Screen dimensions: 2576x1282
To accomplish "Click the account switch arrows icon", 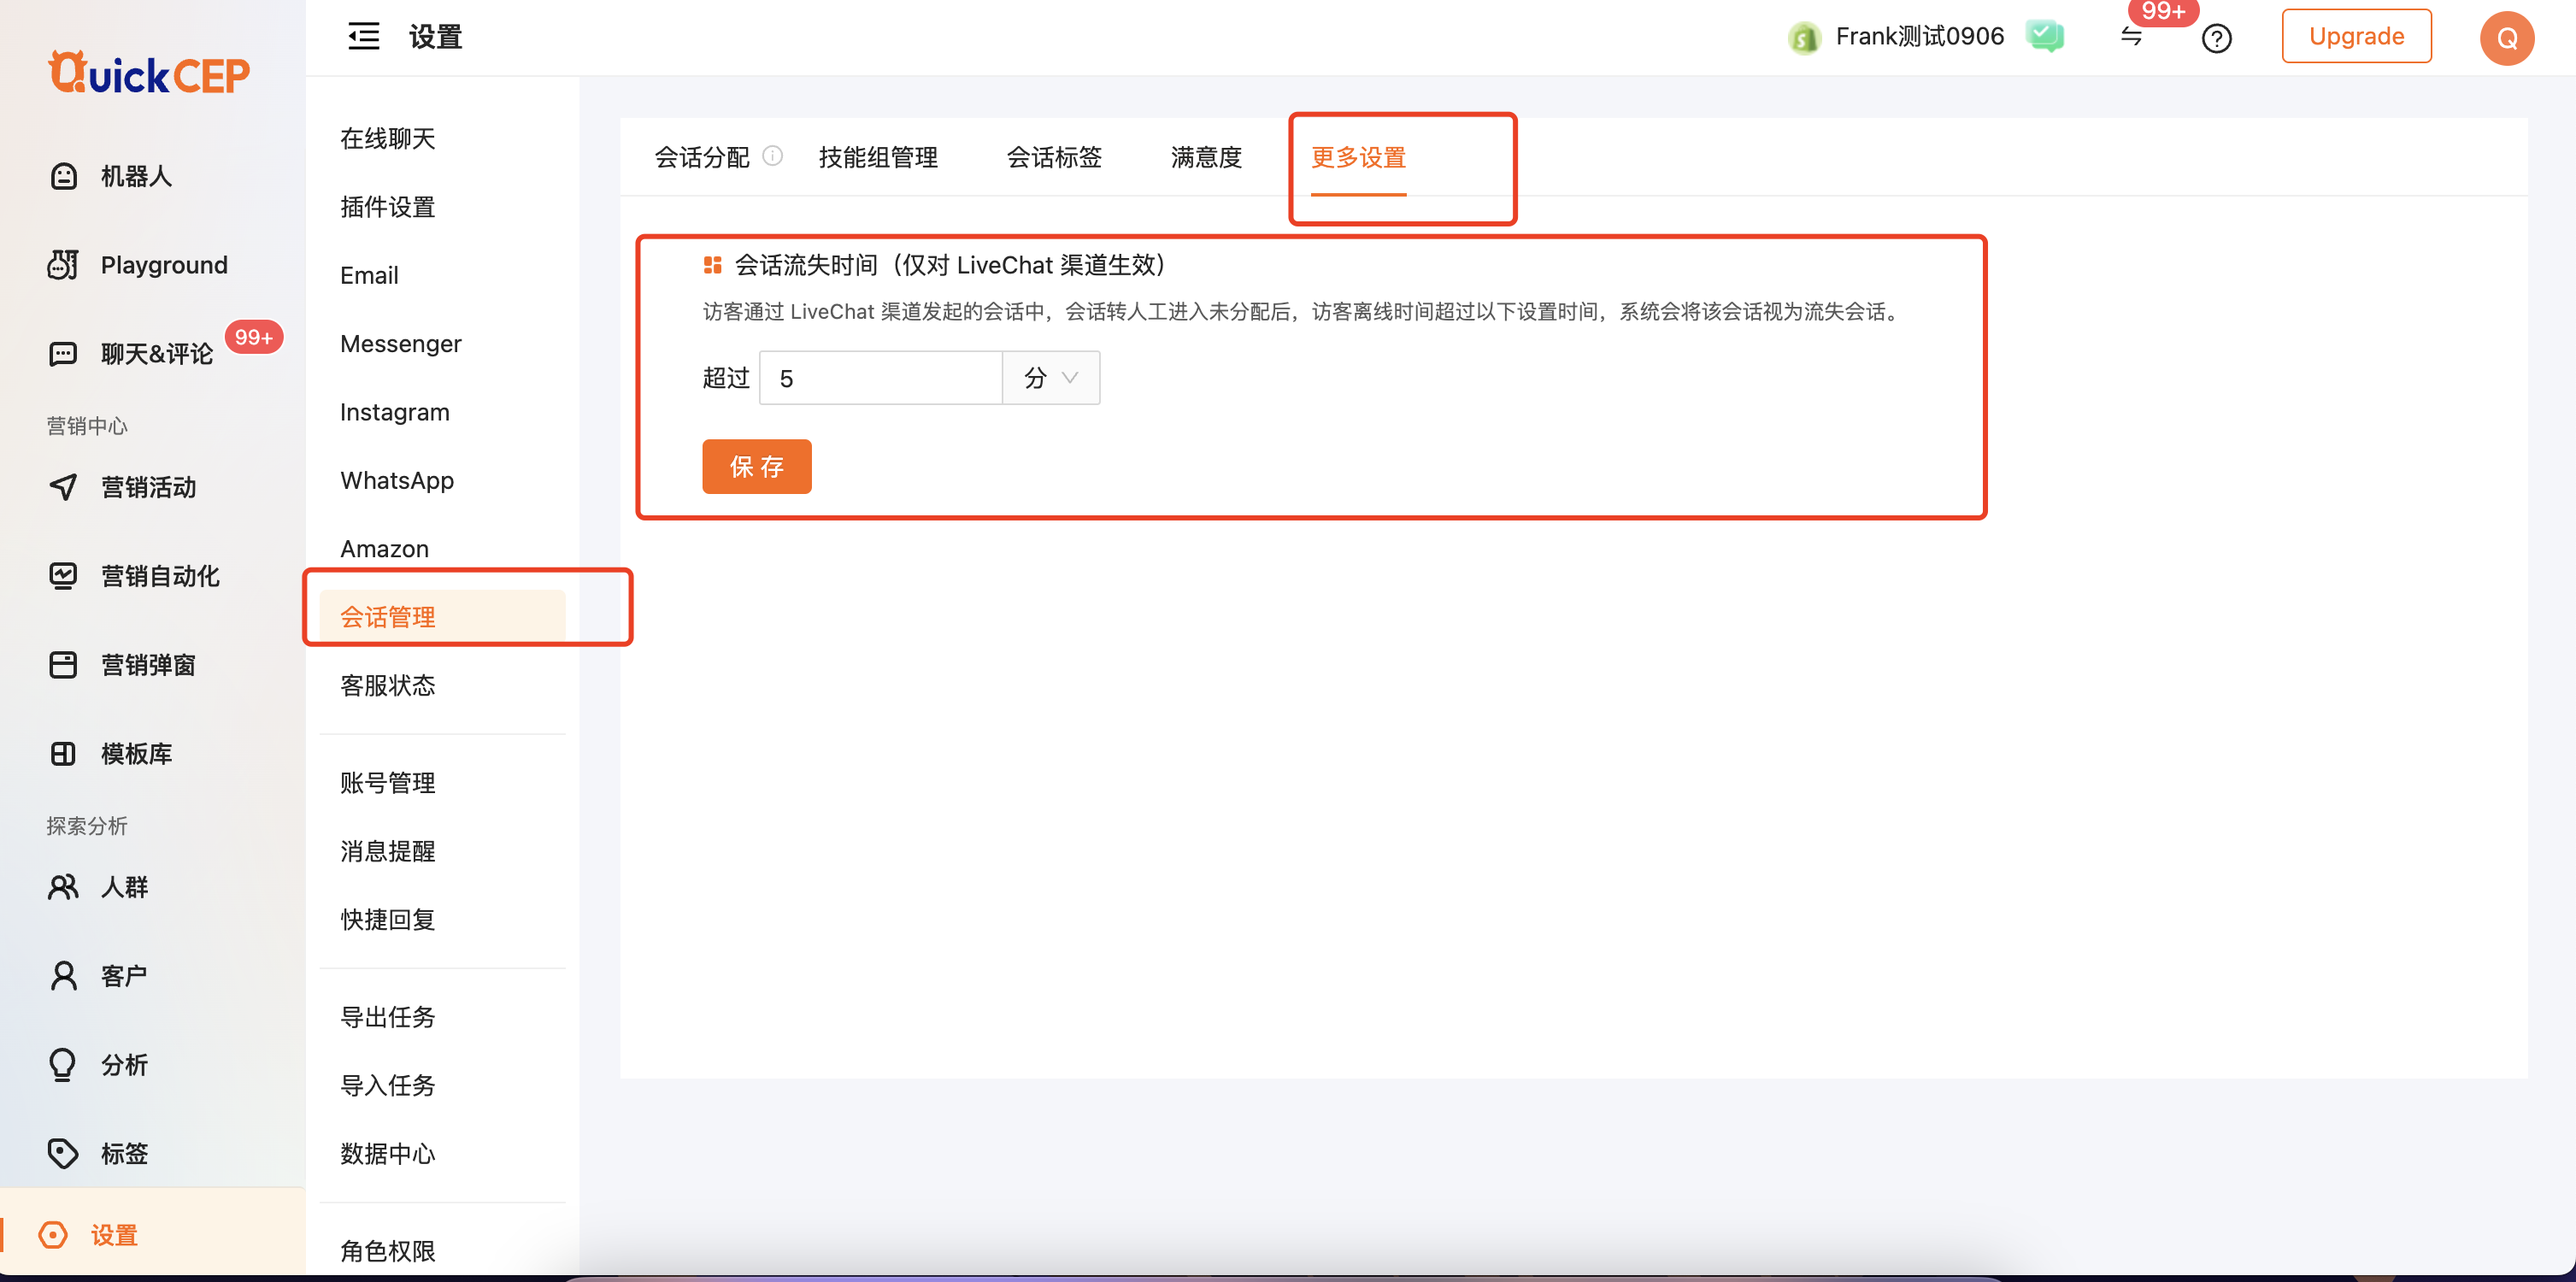I will 2131,37.
